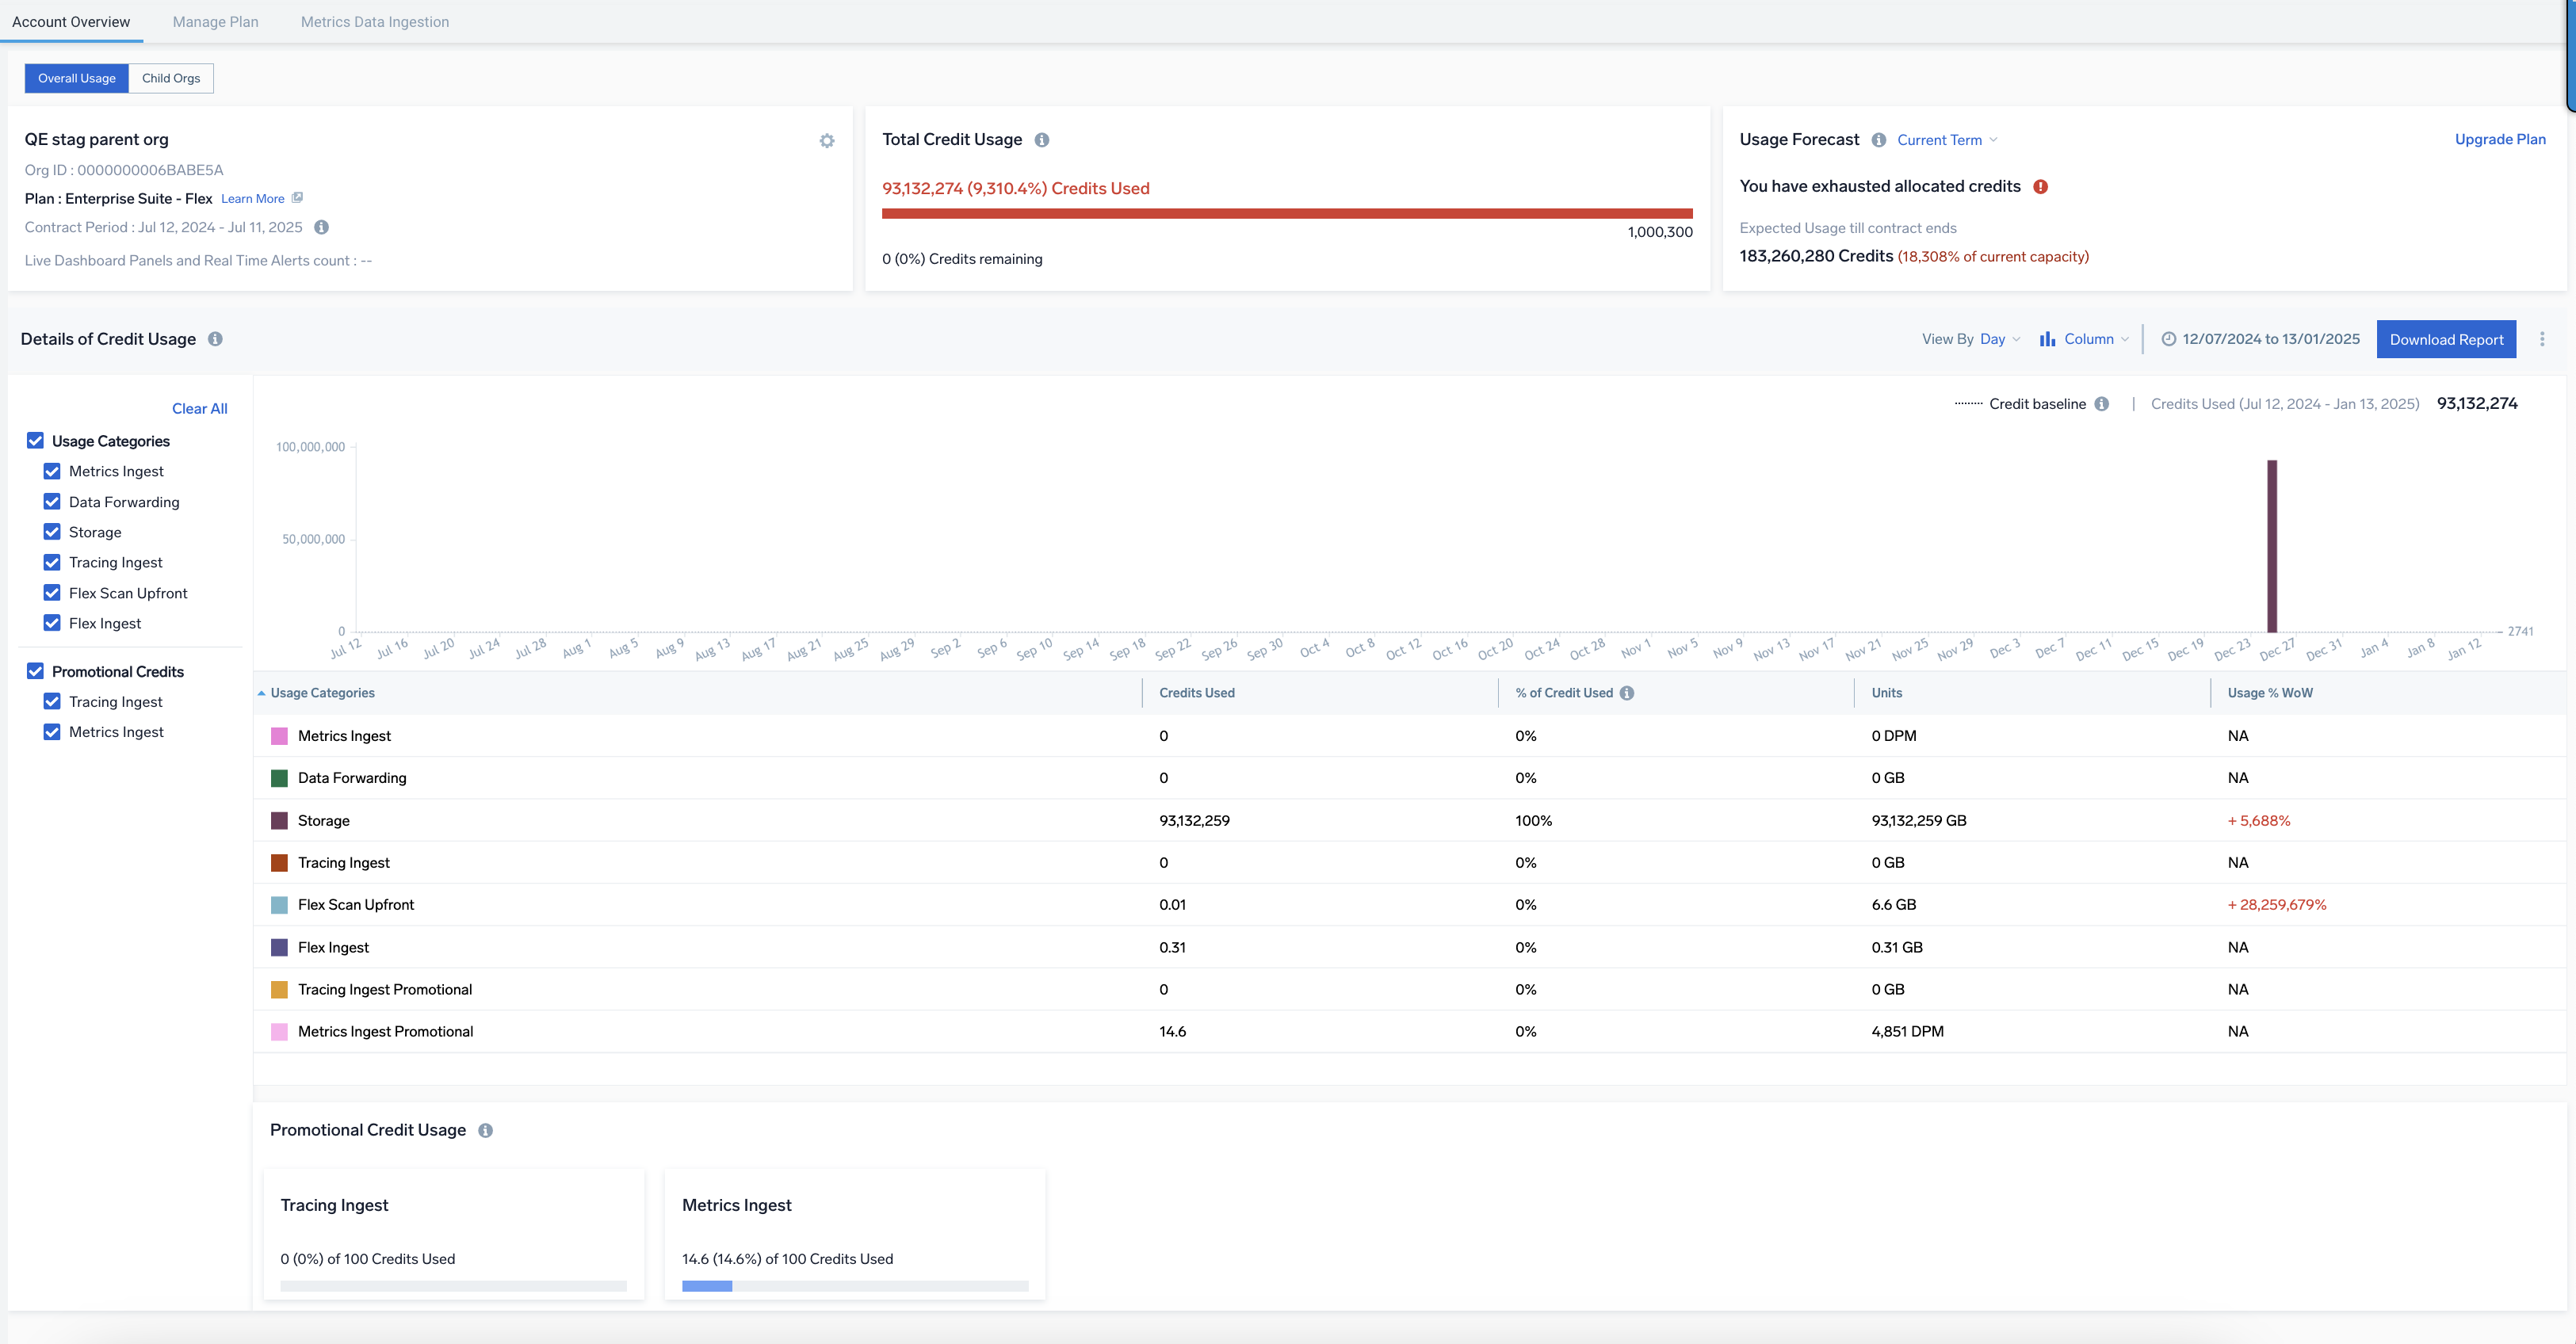Click the '4,851 DPM' units cell
The width and height of the screenshot is (2576, 1344).
[1907, 1031]
